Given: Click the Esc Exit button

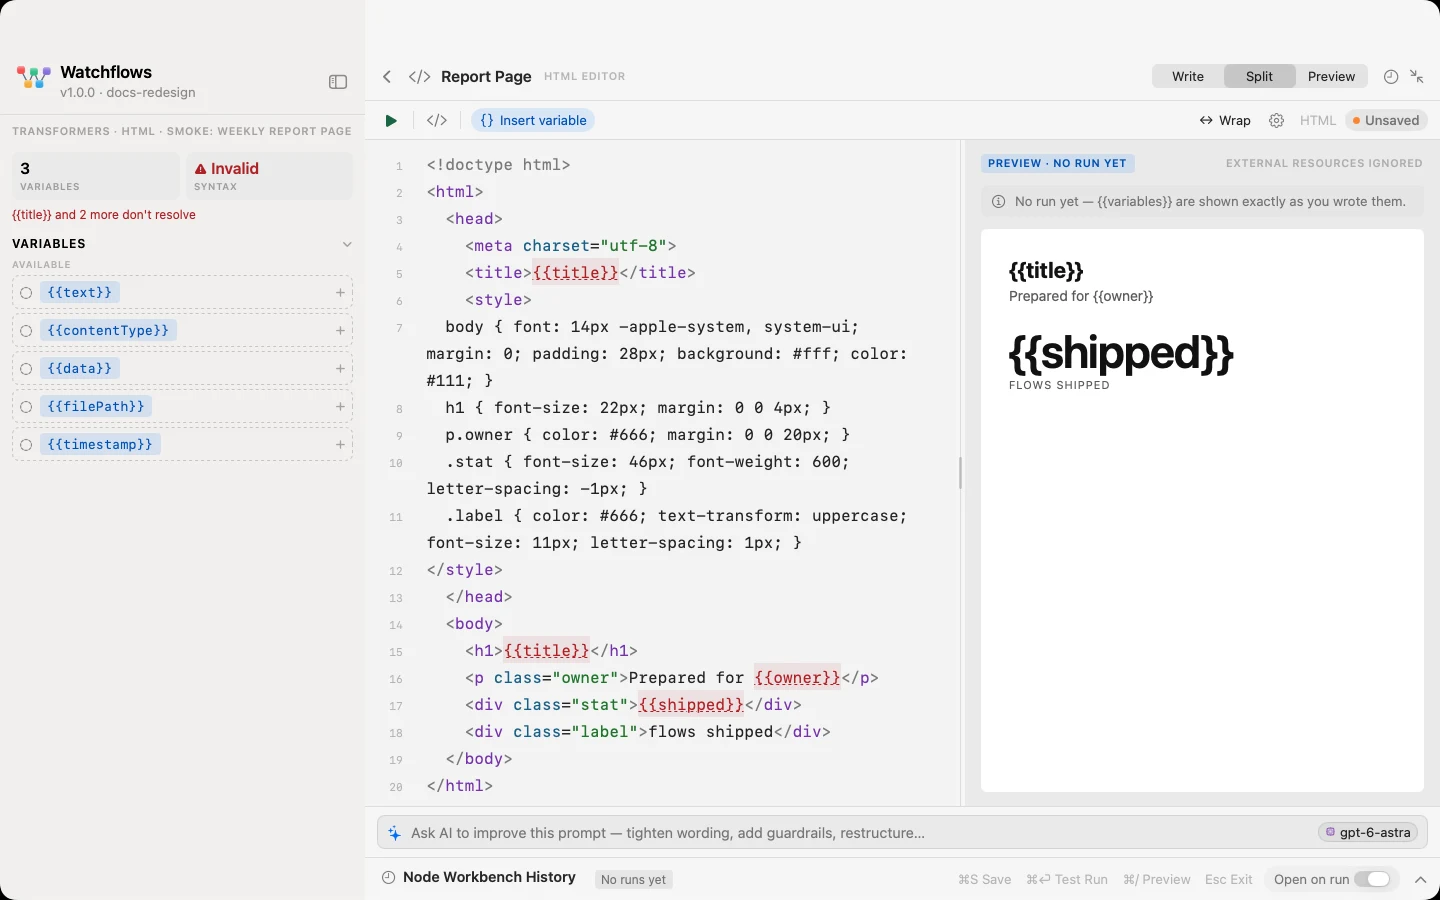Looking at the screenshot, I should [1229, 880].
